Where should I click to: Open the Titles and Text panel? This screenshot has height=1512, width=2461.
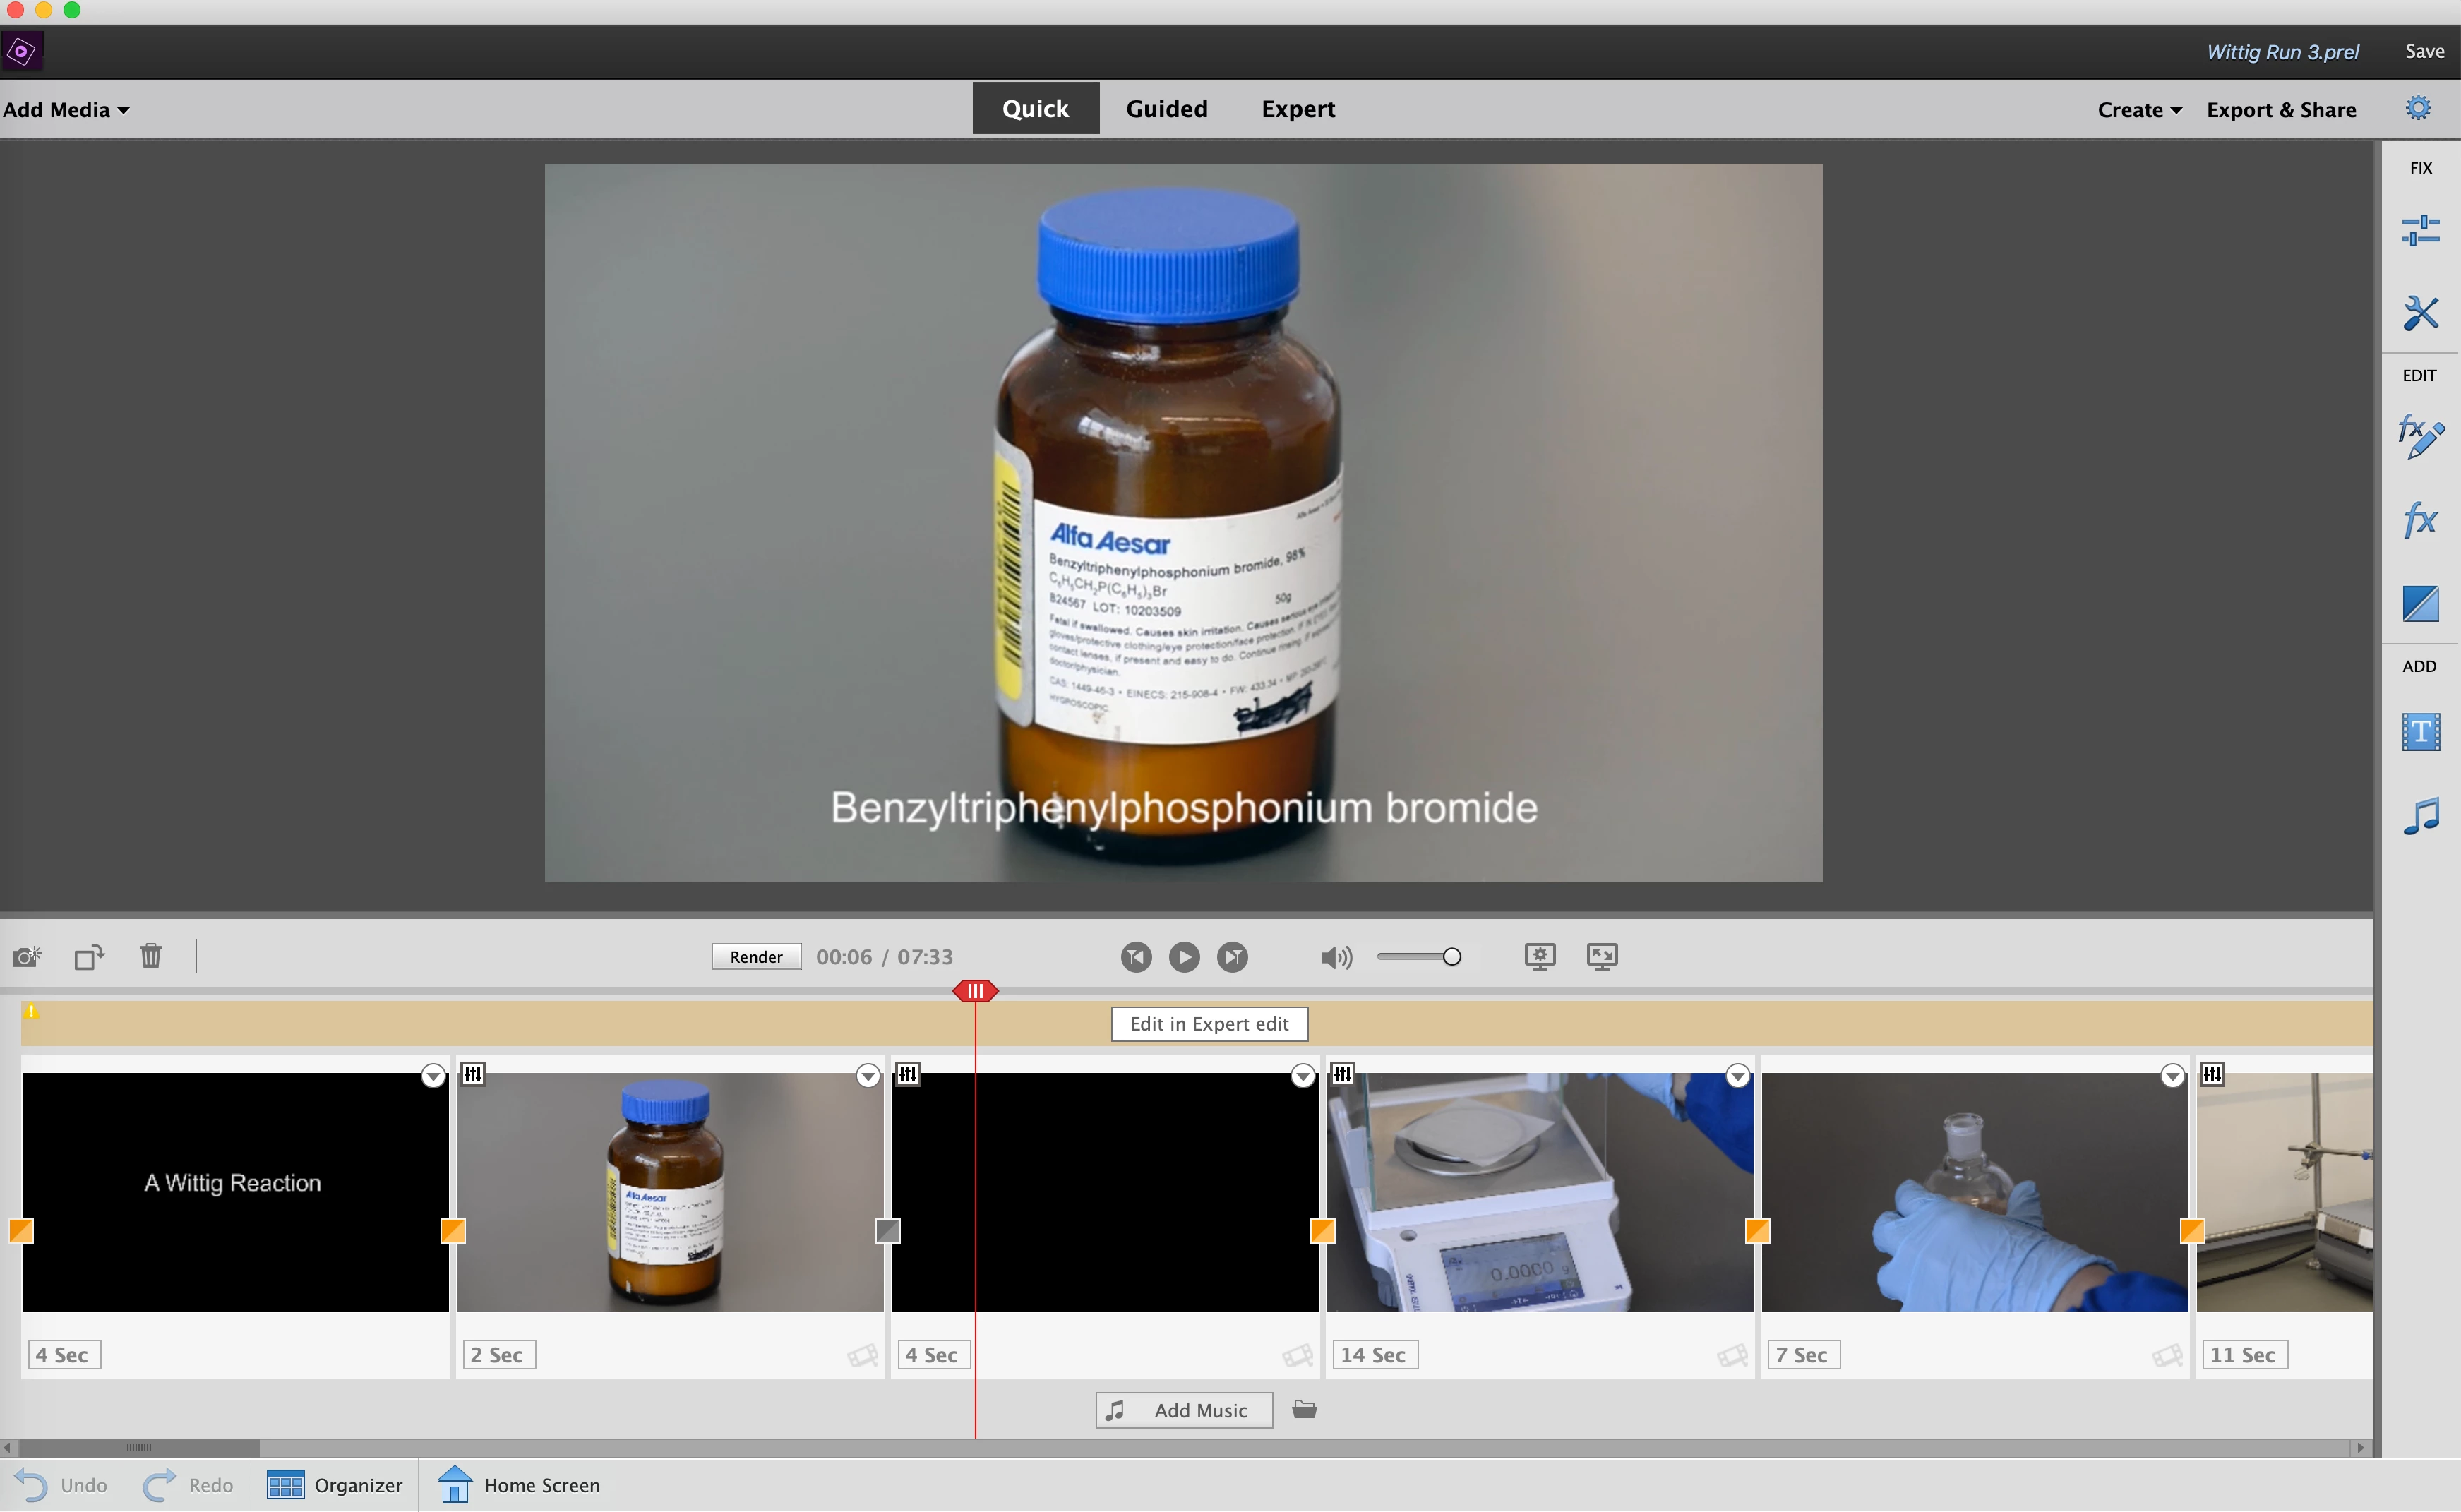coord(2420,732)
